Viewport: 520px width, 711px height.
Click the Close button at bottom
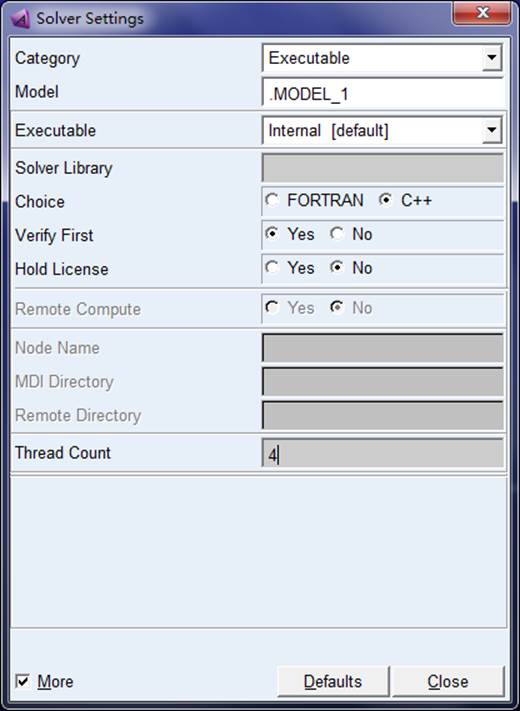pos(448,681)
